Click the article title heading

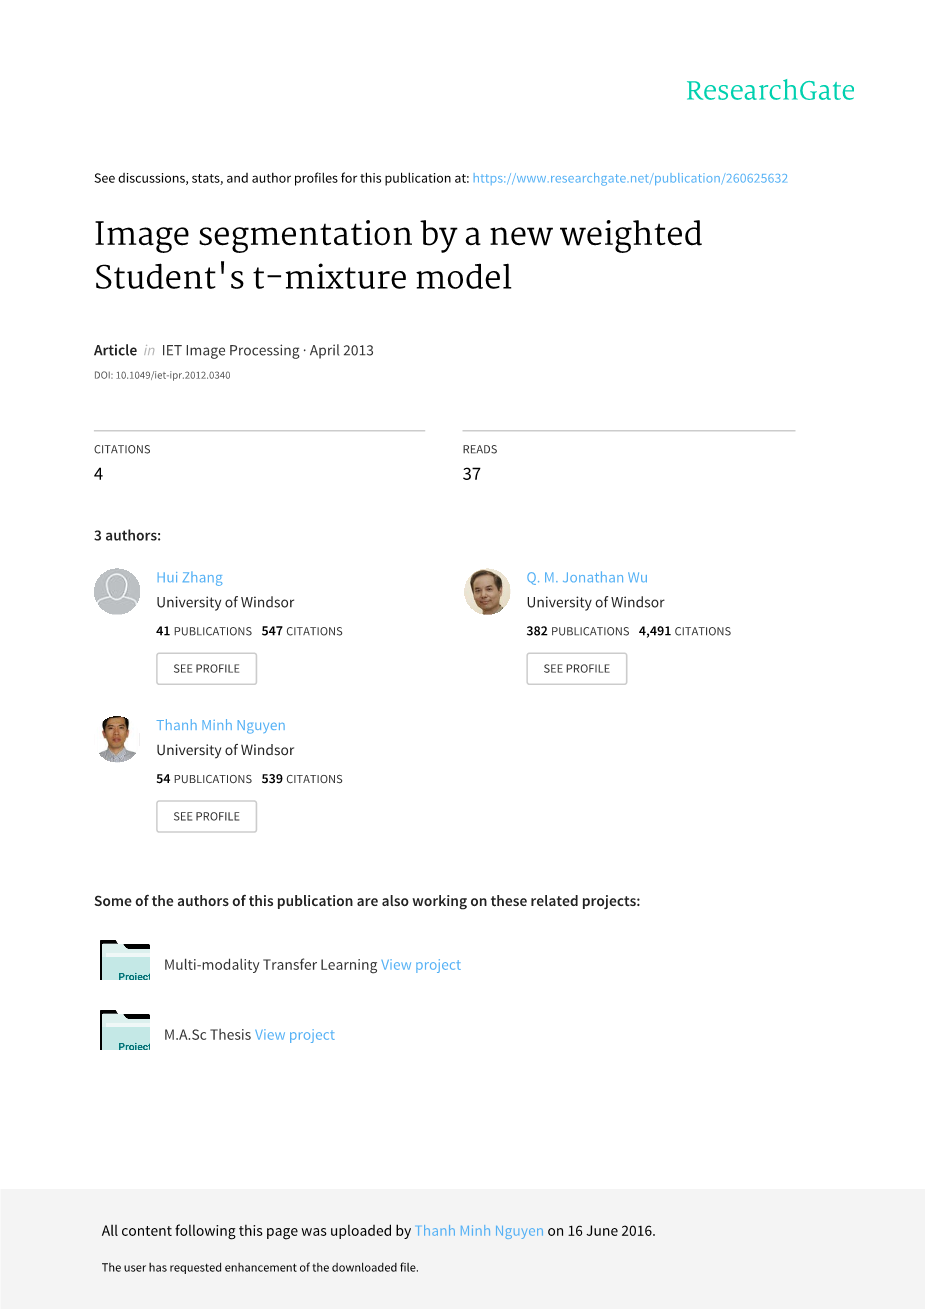(x=398, y=255)
